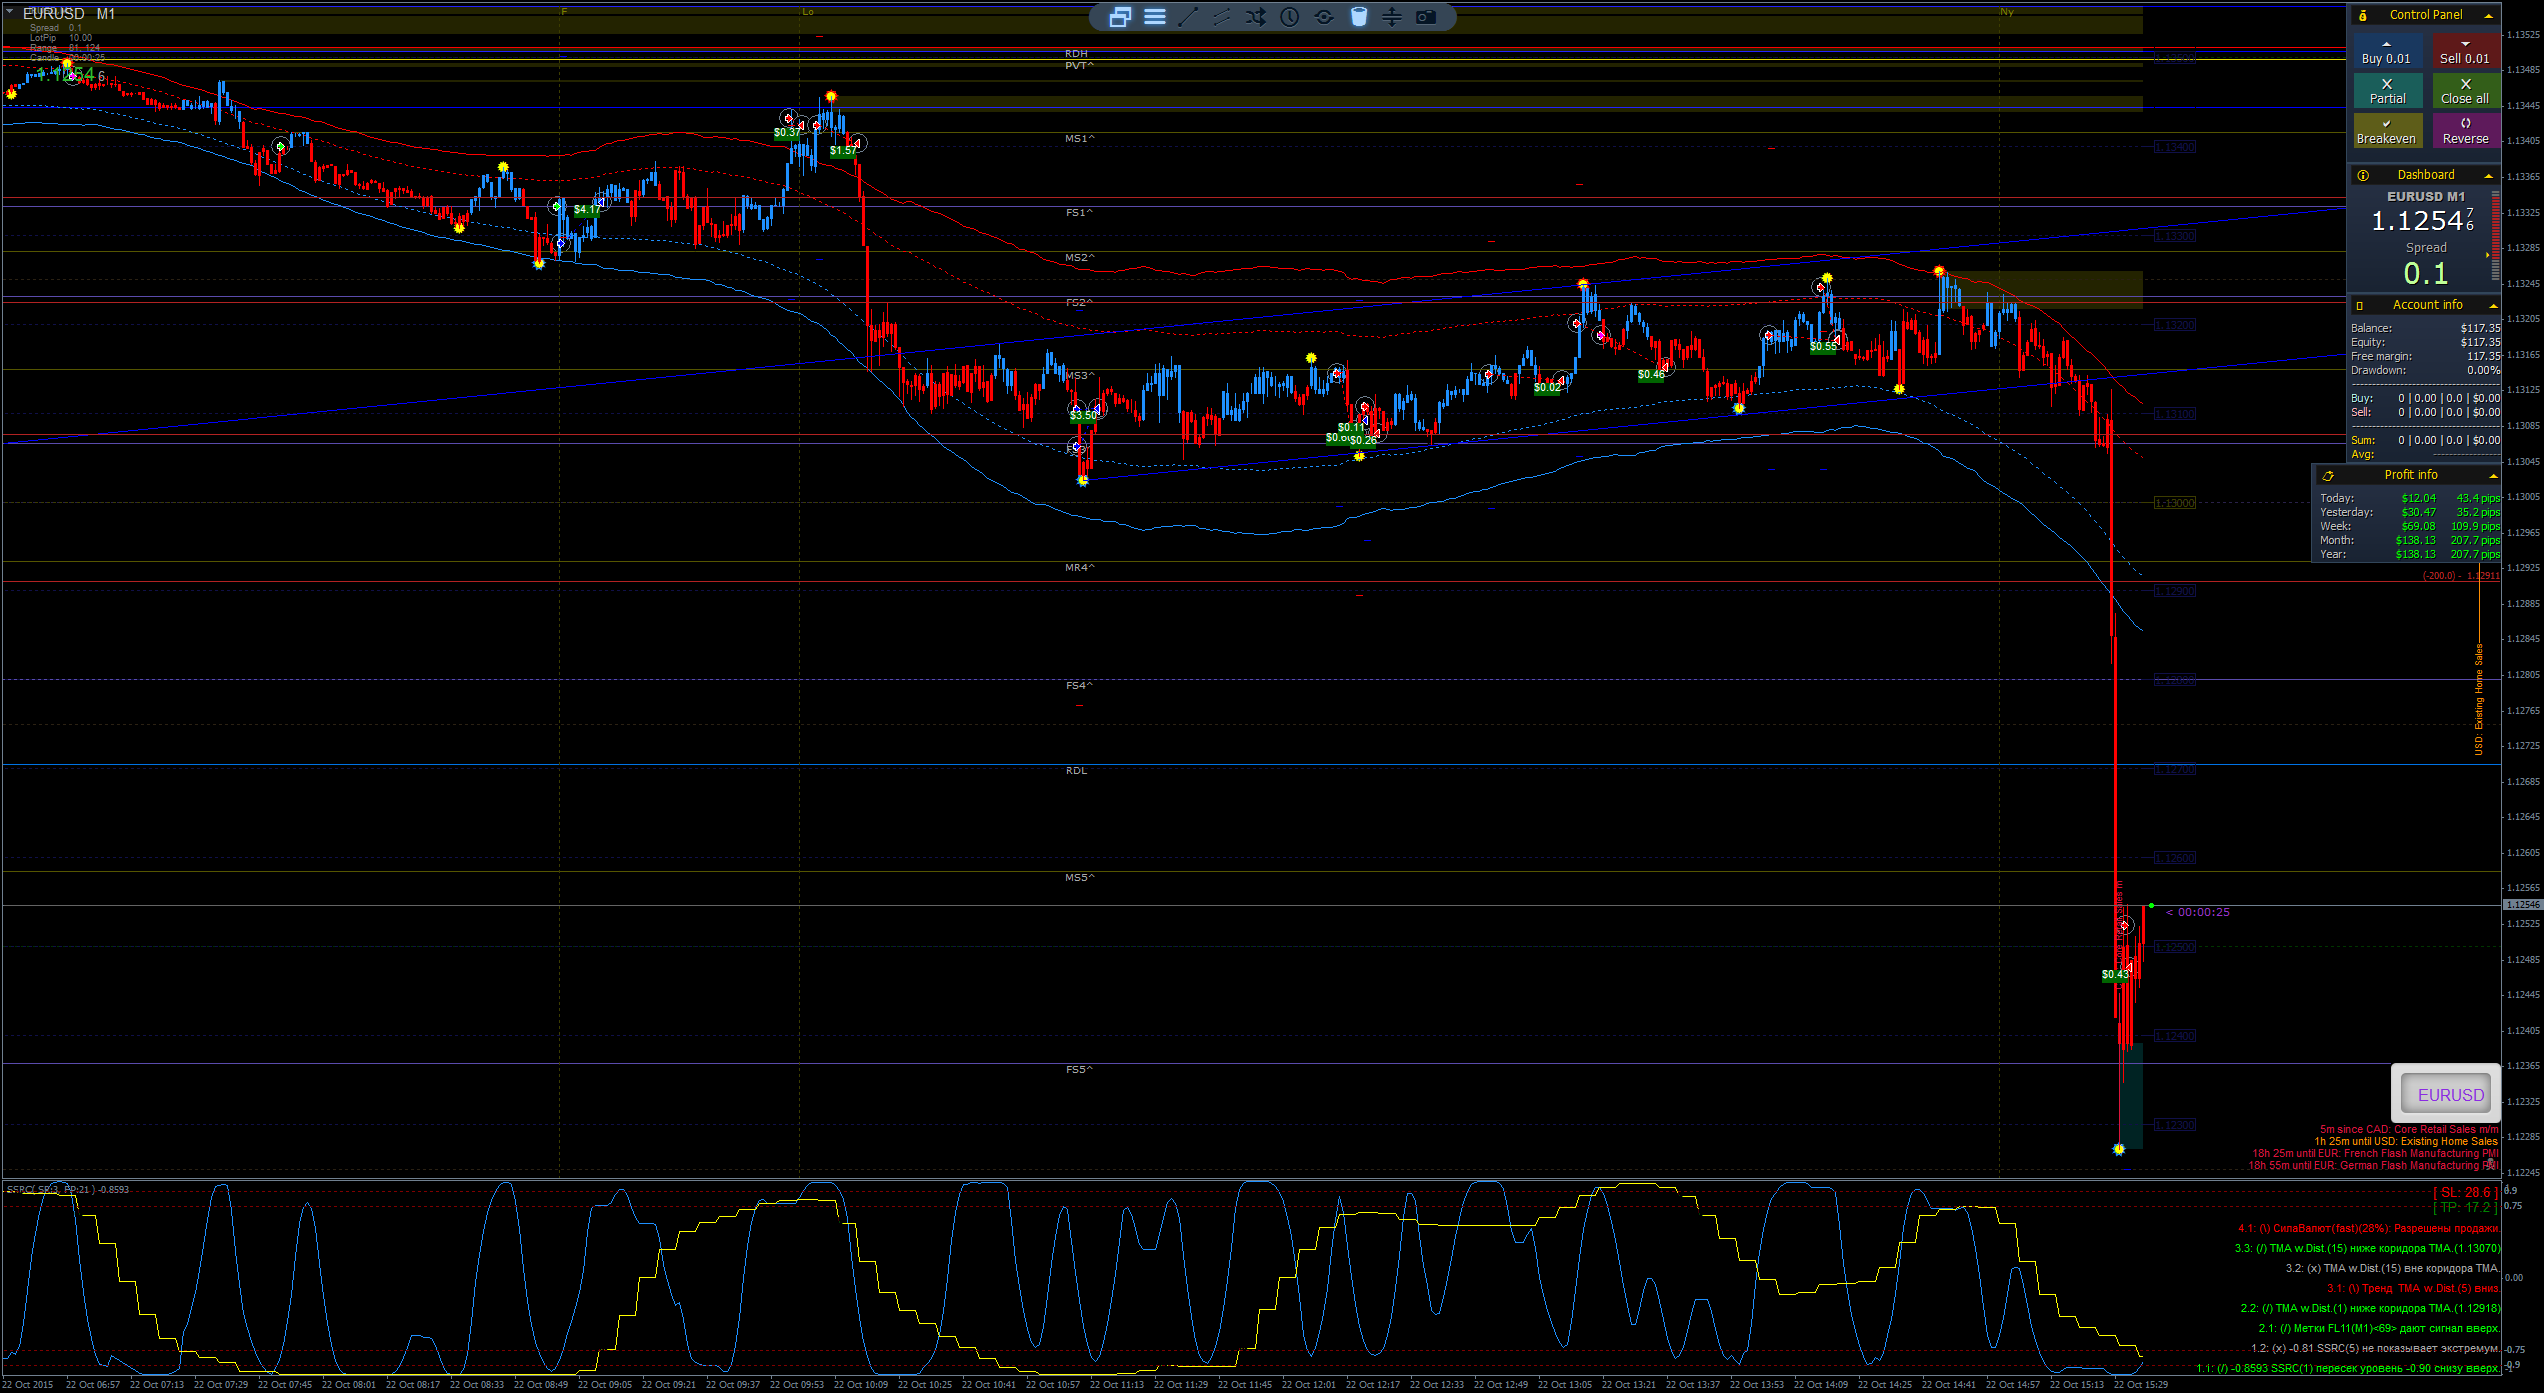Viewport: 2544px width, 1393px height.
Task: Click the eye refresh icon in toolbar
Action: pos(1324,17)
